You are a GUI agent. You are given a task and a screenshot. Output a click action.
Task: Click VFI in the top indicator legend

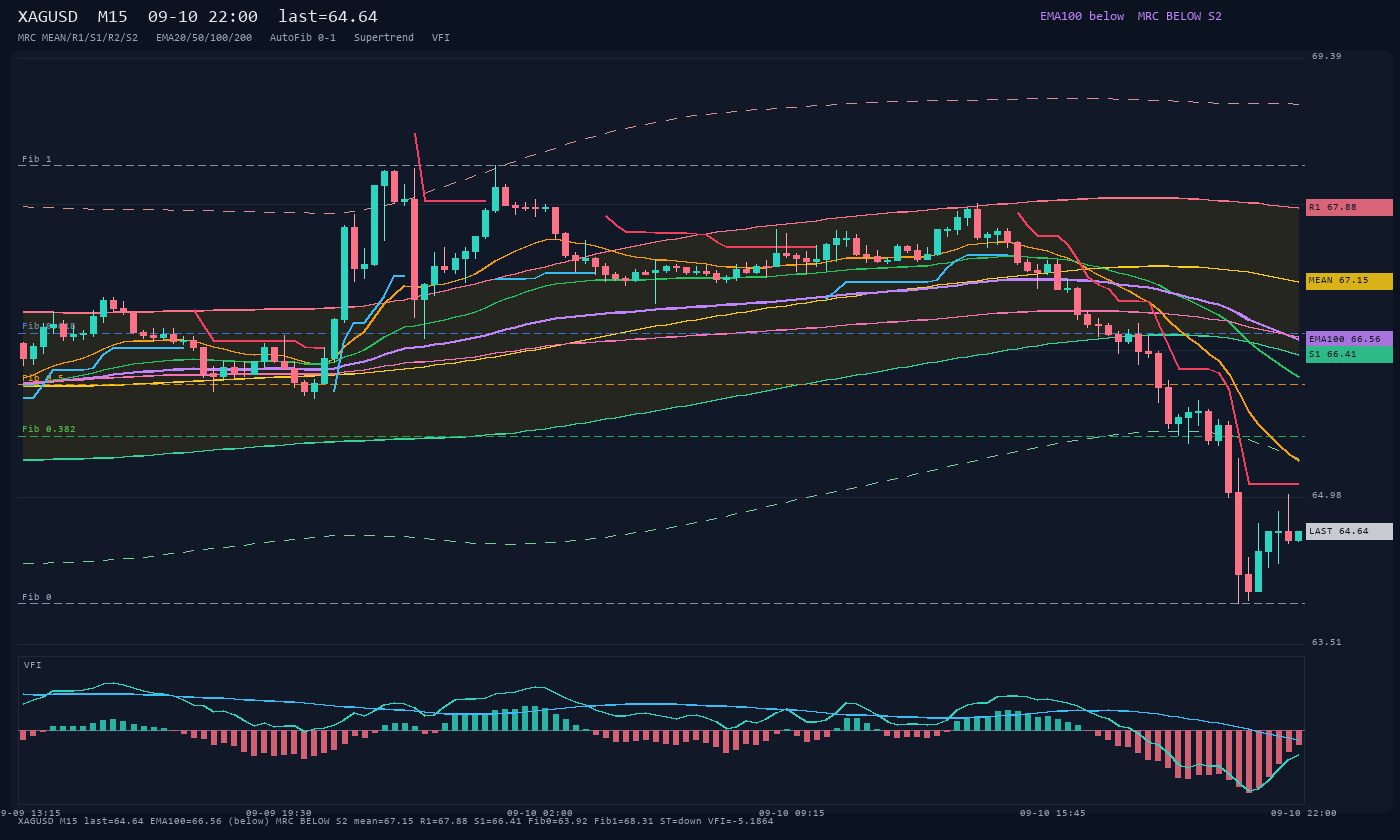click(441, 38)
